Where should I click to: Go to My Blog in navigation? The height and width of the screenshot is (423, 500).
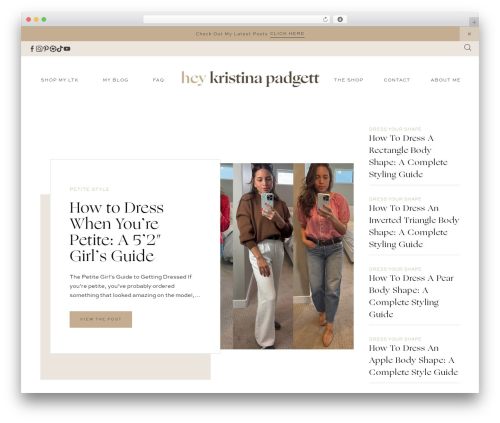click(115, 80)
